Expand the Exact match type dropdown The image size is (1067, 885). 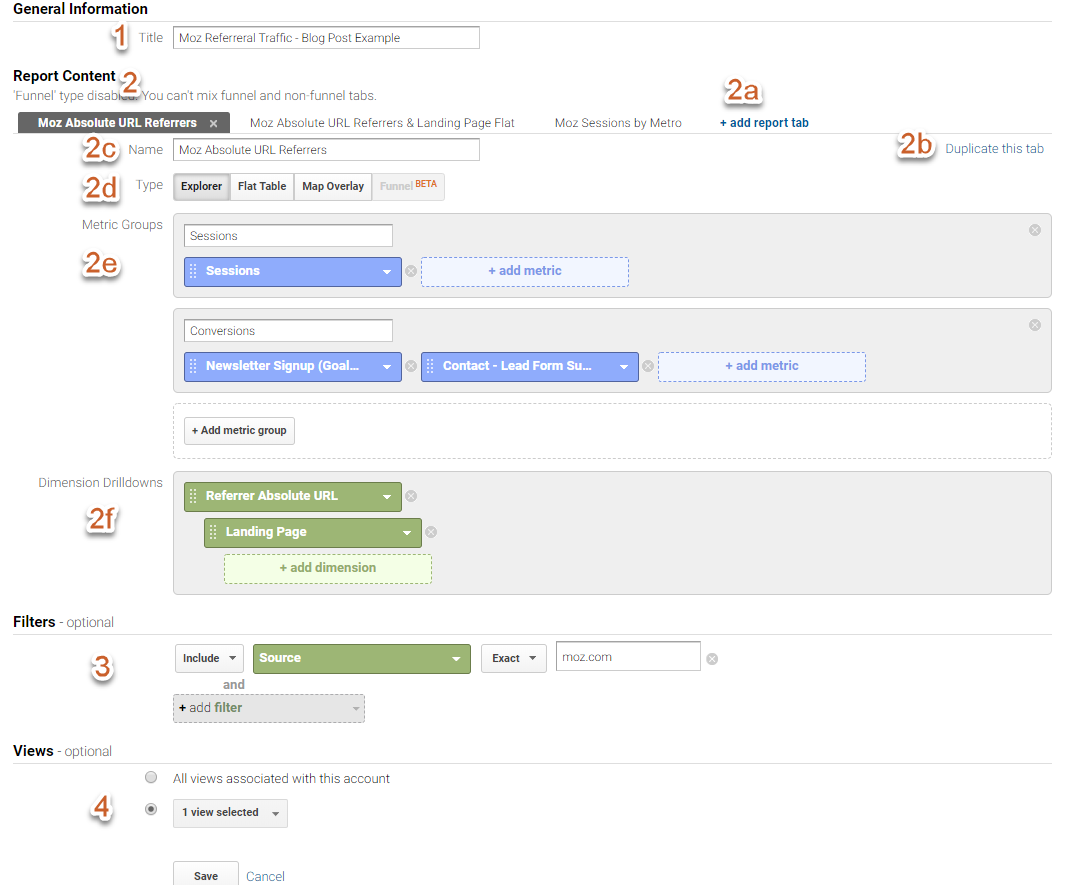pyautogui.click(x=513, y=658)
